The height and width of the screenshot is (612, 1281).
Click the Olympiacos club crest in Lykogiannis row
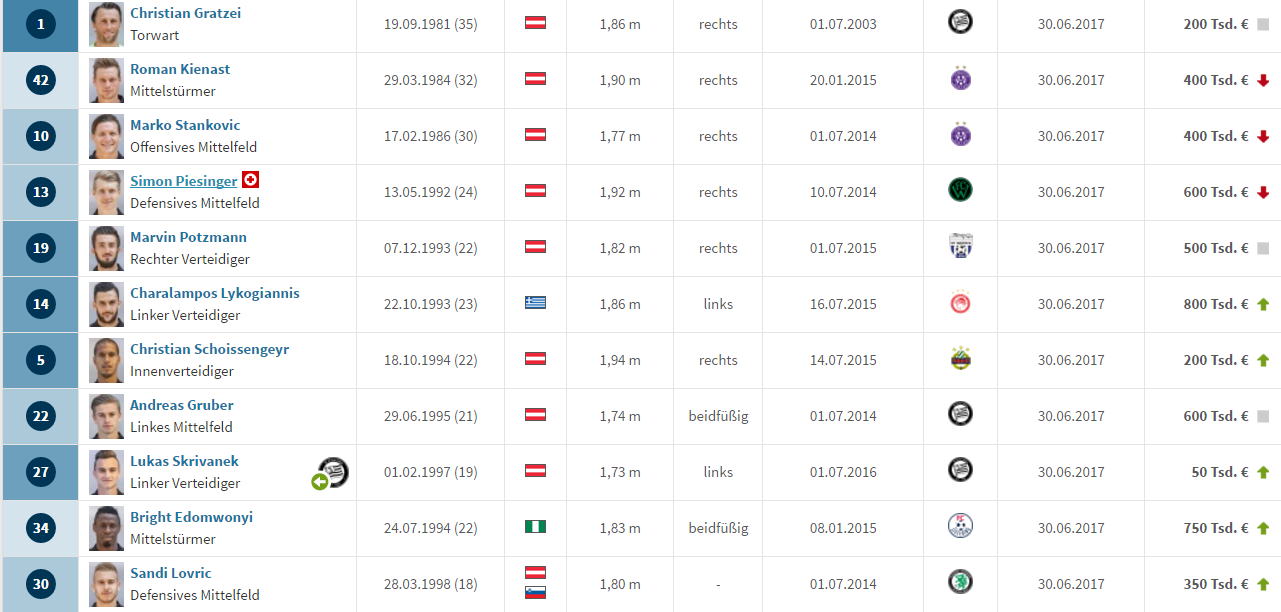(960, 304)
